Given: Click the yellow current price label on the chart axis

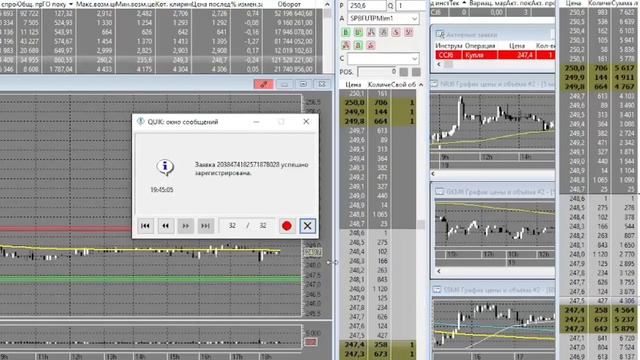Looking at the screenshot, I should click(x=313, y=253).
